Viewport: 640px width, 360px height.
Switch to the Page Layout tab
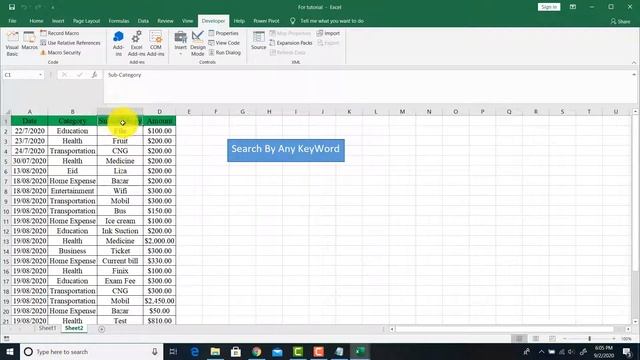pos(87,21)
